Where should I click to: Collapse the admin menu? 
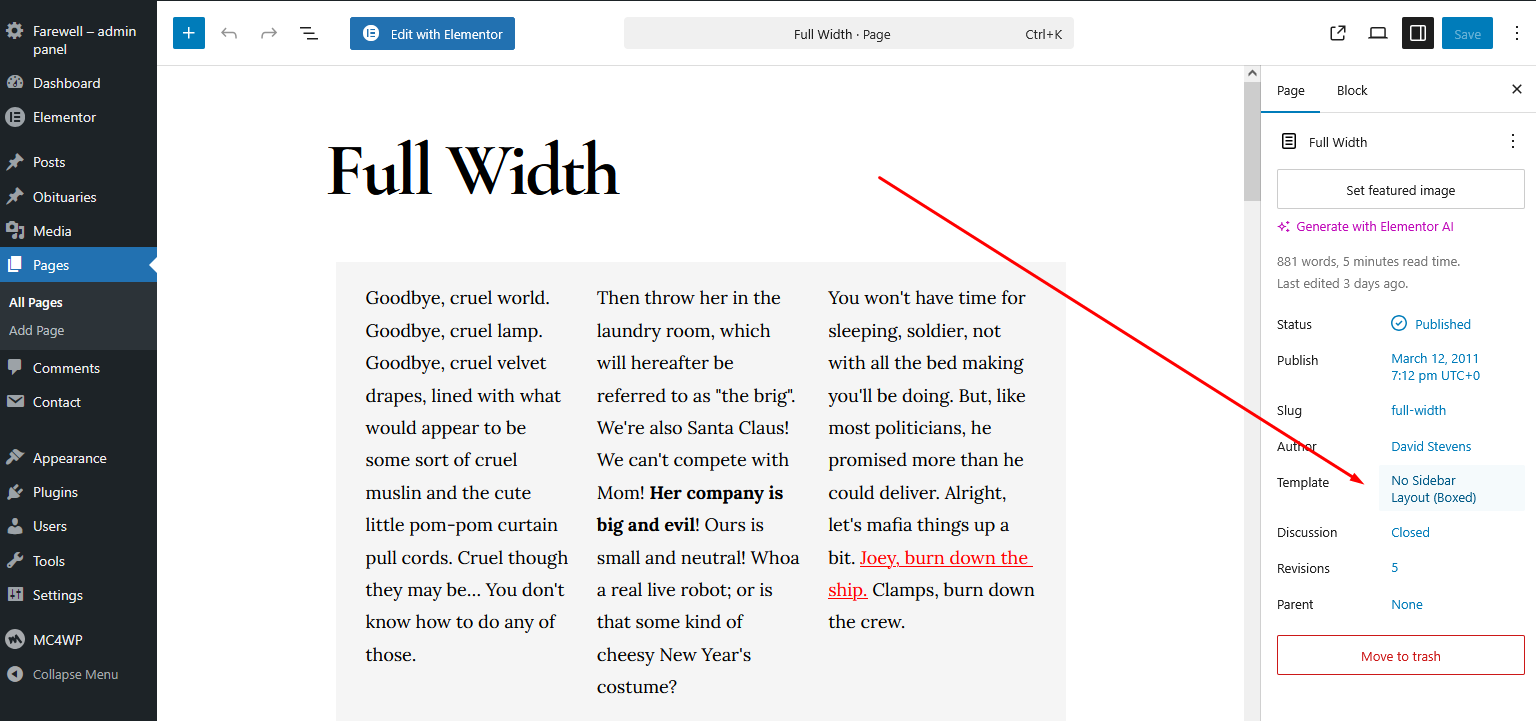75,674
